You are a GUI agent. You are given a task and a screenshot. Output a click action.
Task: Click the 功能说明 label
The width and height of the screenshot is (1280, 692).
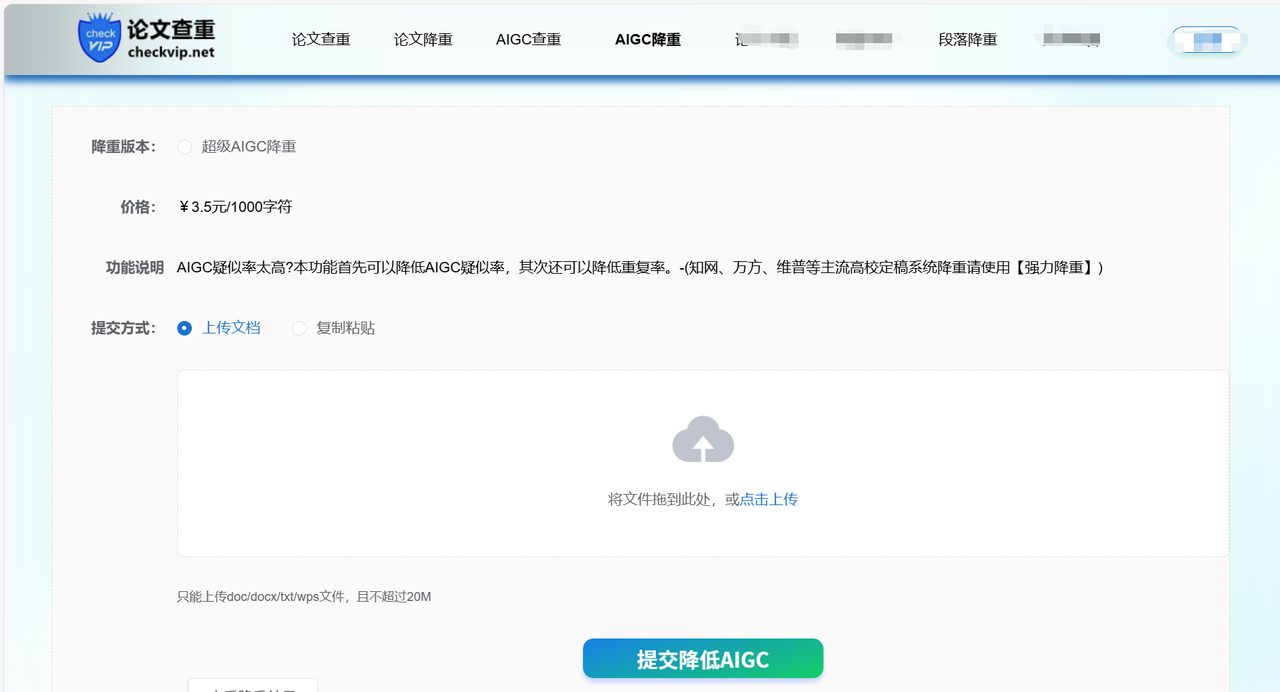point(135,267)
